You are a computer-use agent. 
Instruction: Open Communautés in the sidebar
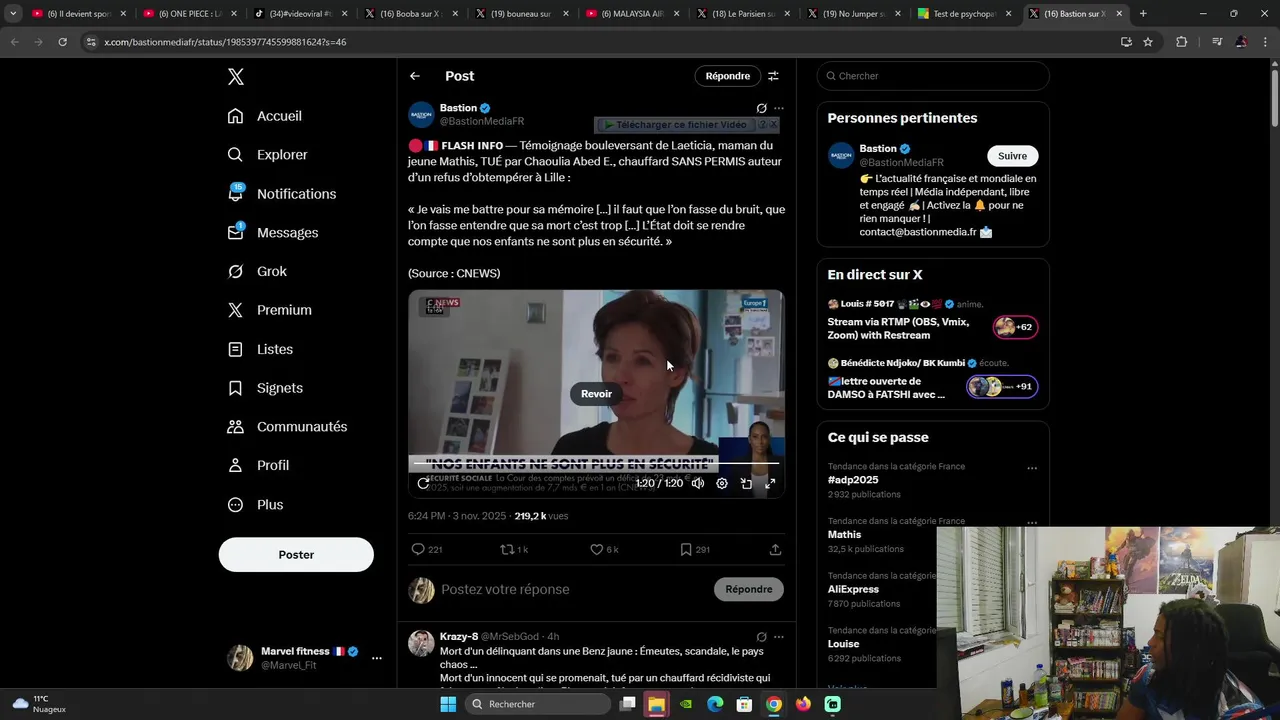coord(287,427)
